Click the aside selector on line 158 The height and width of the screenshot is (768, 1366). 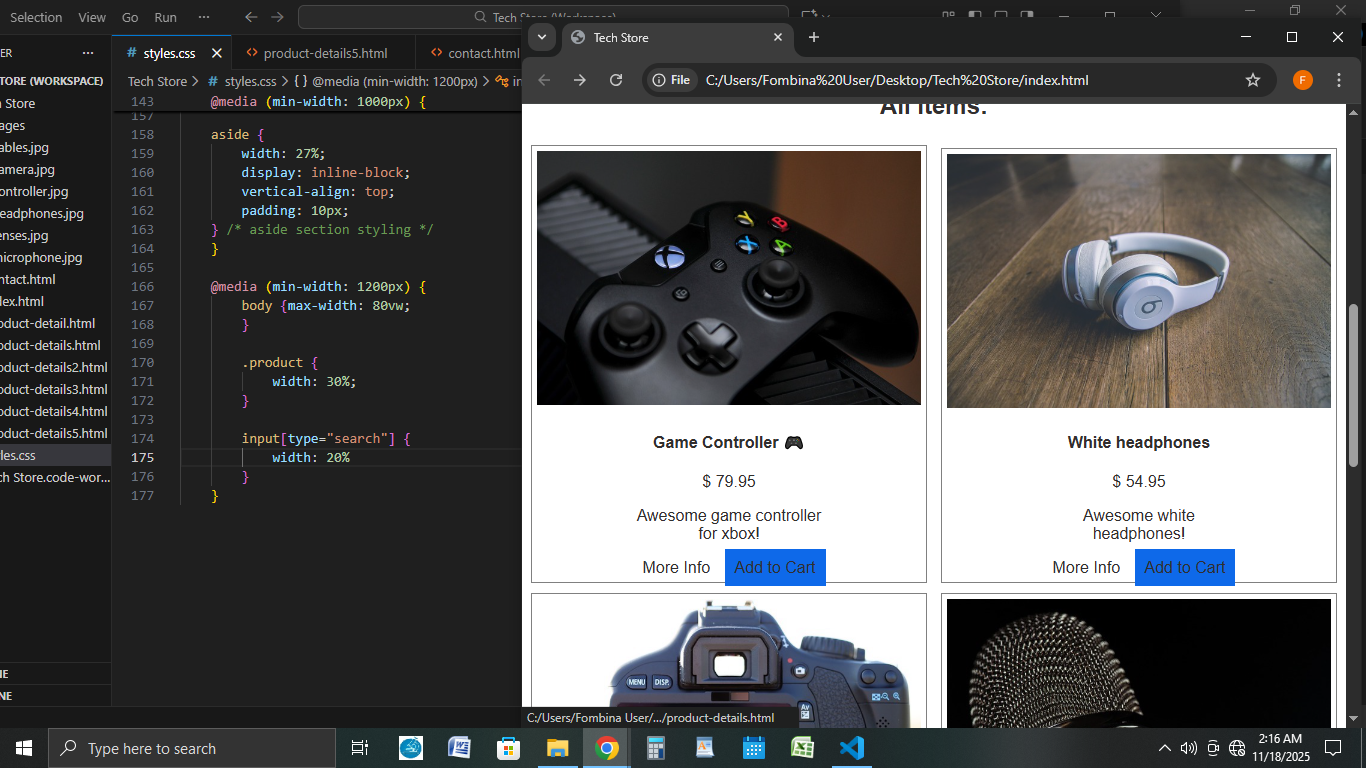coord(229,134)
